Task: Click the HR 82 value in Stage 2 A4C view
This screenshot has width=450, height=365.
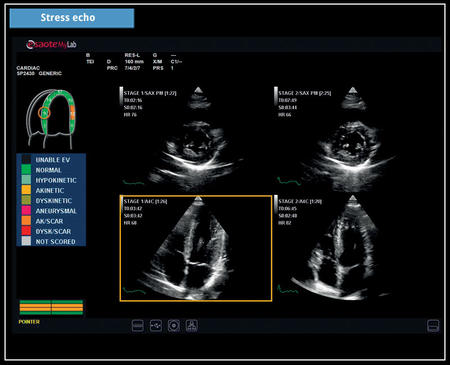Action: click(x=285, y=223)
